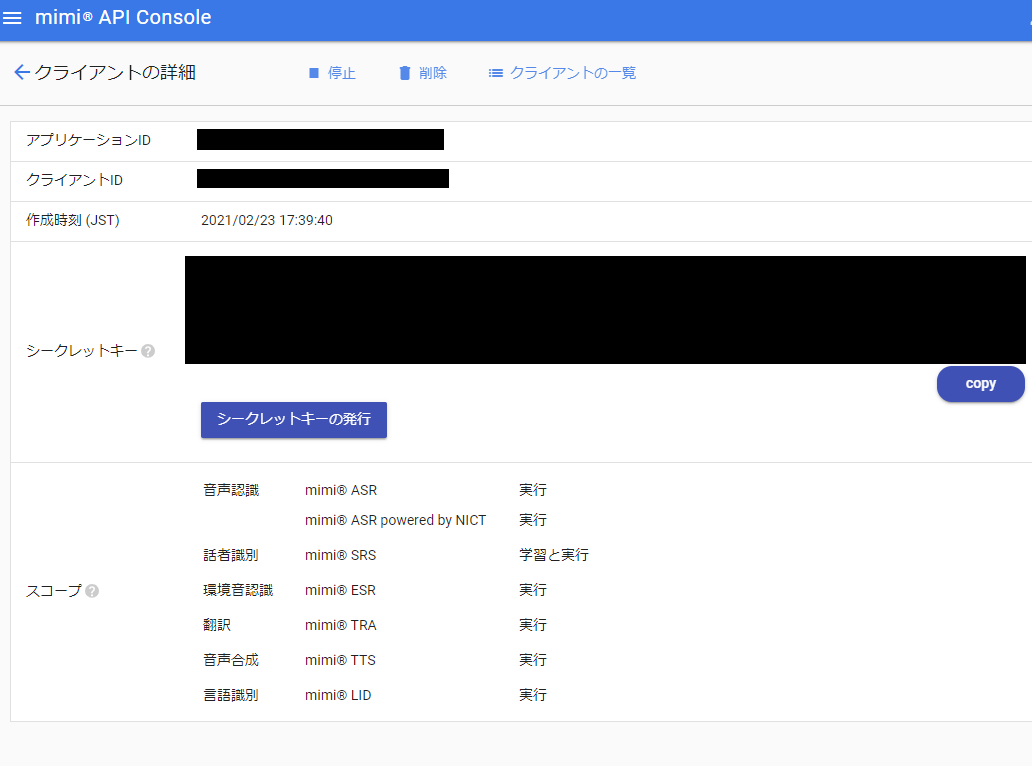Click the back arrow beside クライアントの詳細
The image size is (1032, 766).
point(21,71)
